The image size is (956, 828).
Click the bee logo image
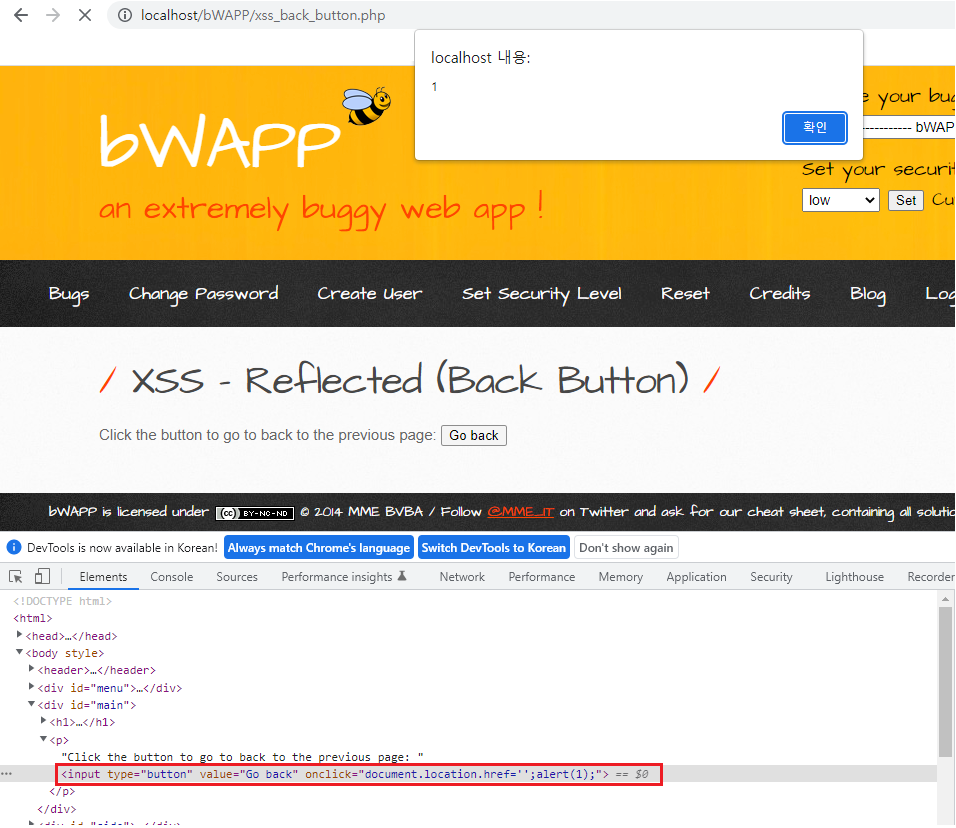(366, 105)
